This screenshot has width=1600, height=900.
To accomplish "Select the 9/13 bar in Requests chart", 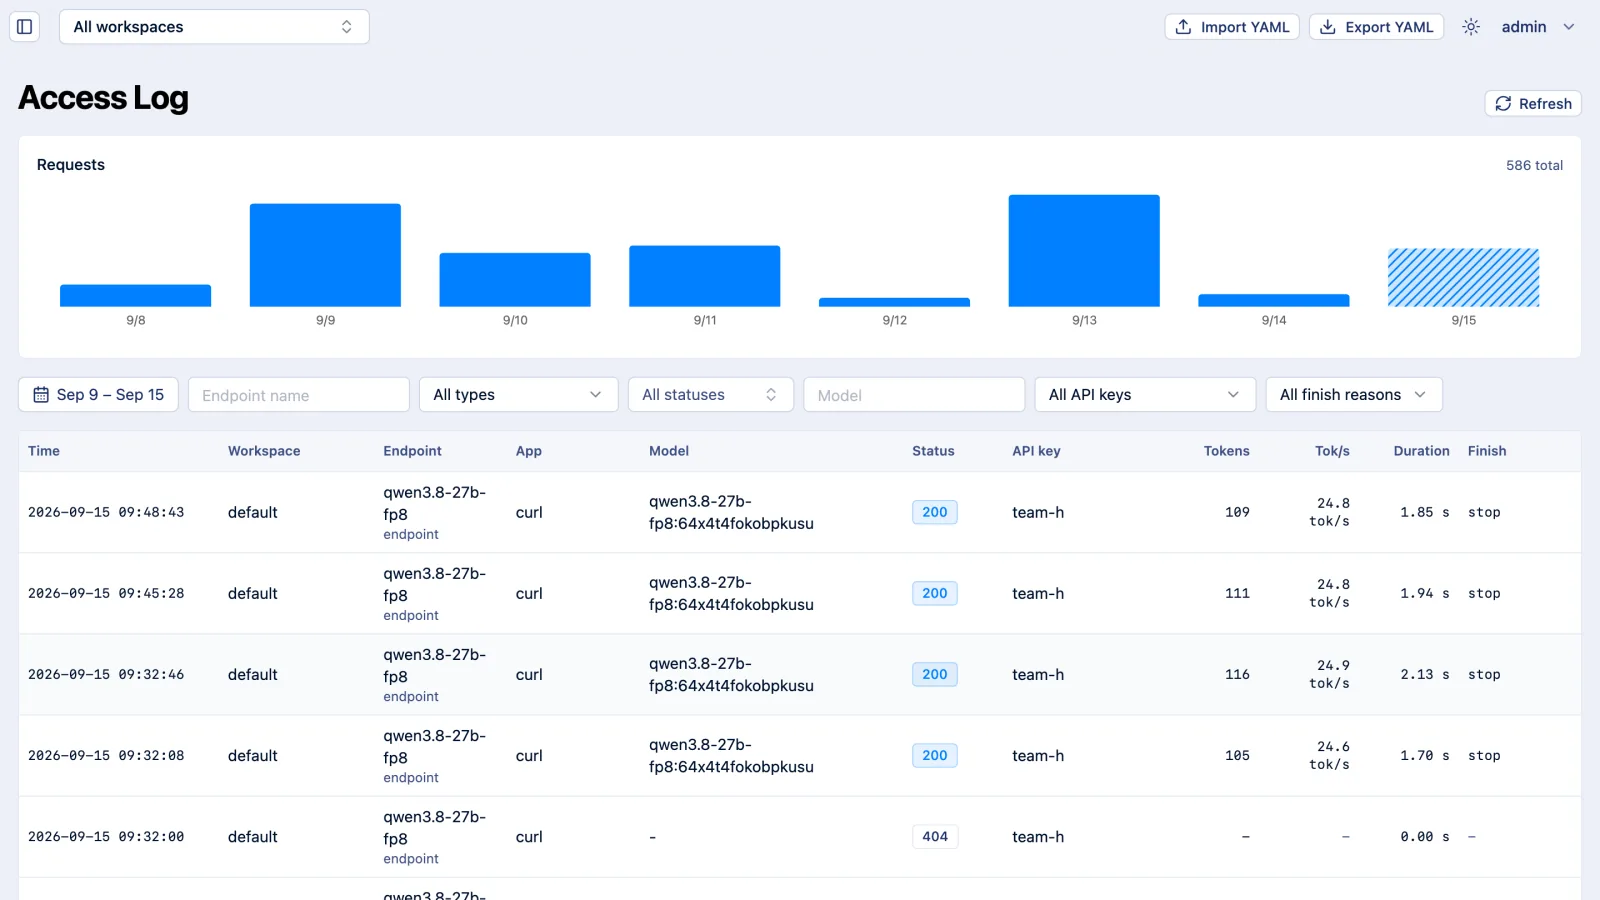I will [1084, 251].
